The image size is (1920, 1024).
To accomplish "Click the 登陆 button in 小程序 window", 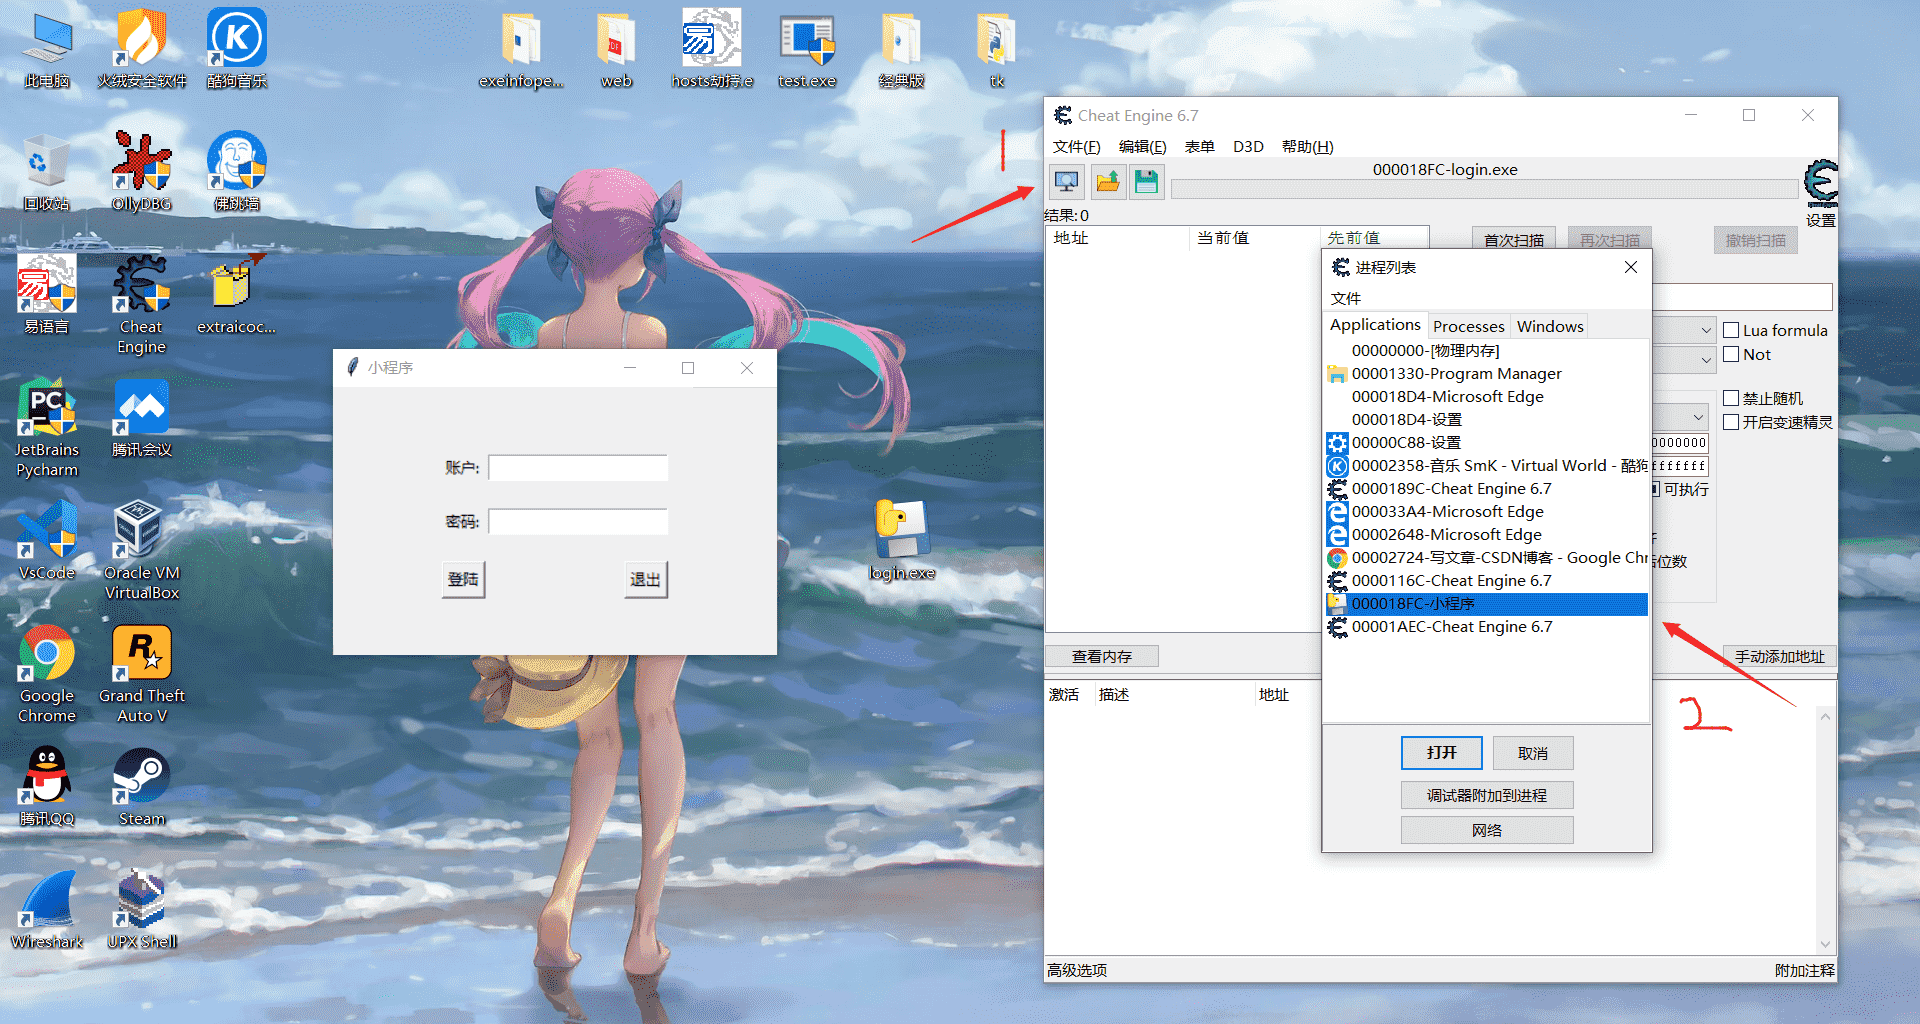I will coord(463,579).
